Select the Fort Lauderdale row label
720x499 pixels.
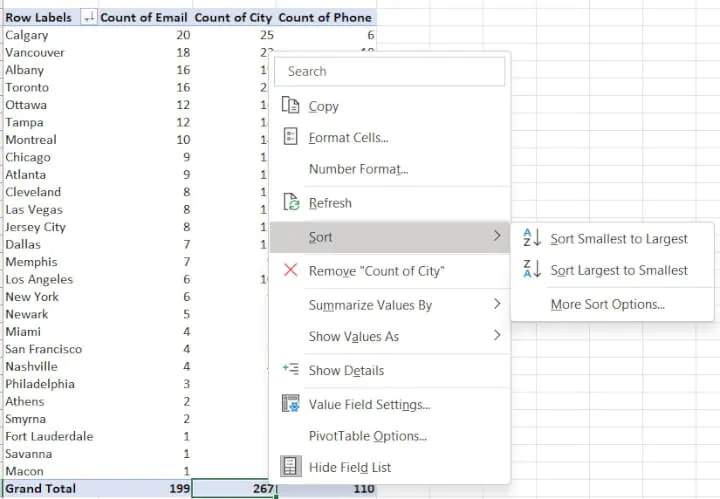pyautogui.click(x=49, y=436)
